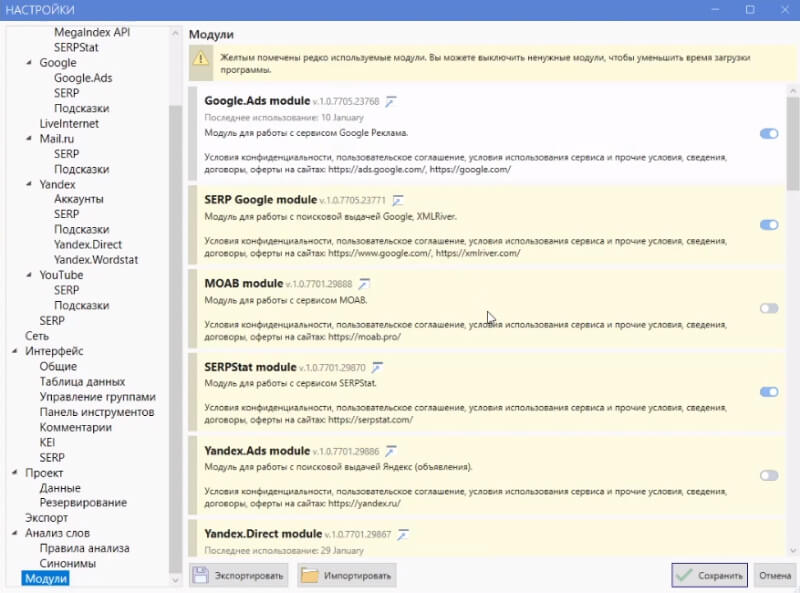The width and height of the screenshot is (800, 593).
Task: Click settings tree scroll up arrow
Action: pyautogui.click(x=175, y=33)
